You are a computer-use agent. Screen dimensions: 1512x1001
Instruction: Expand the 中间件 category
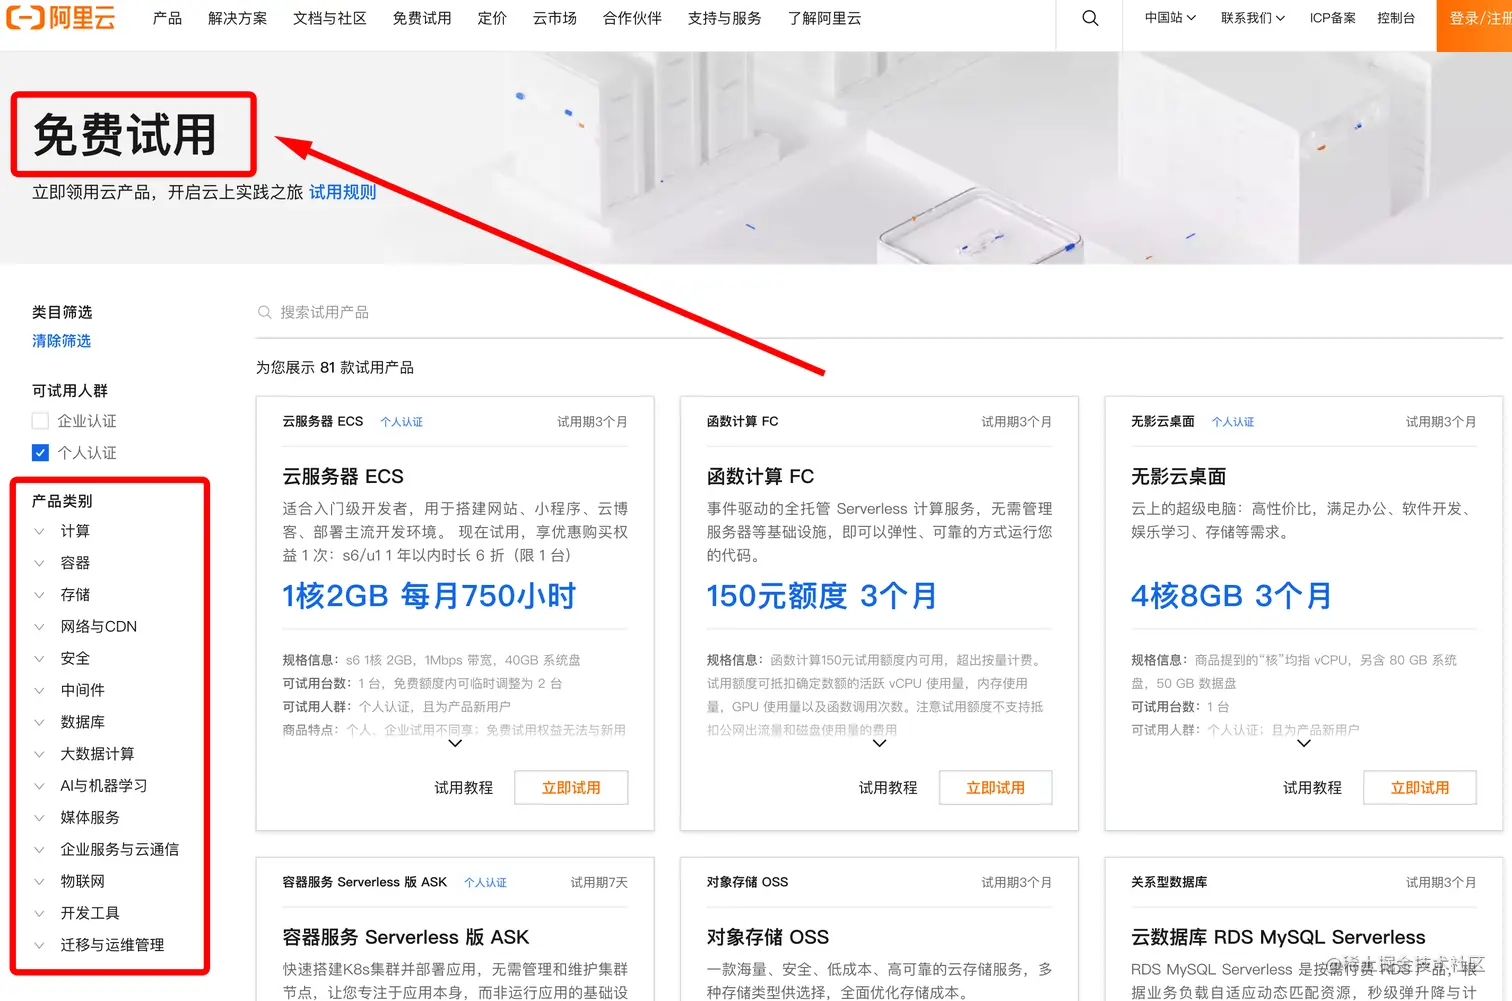tap(40, 690)
